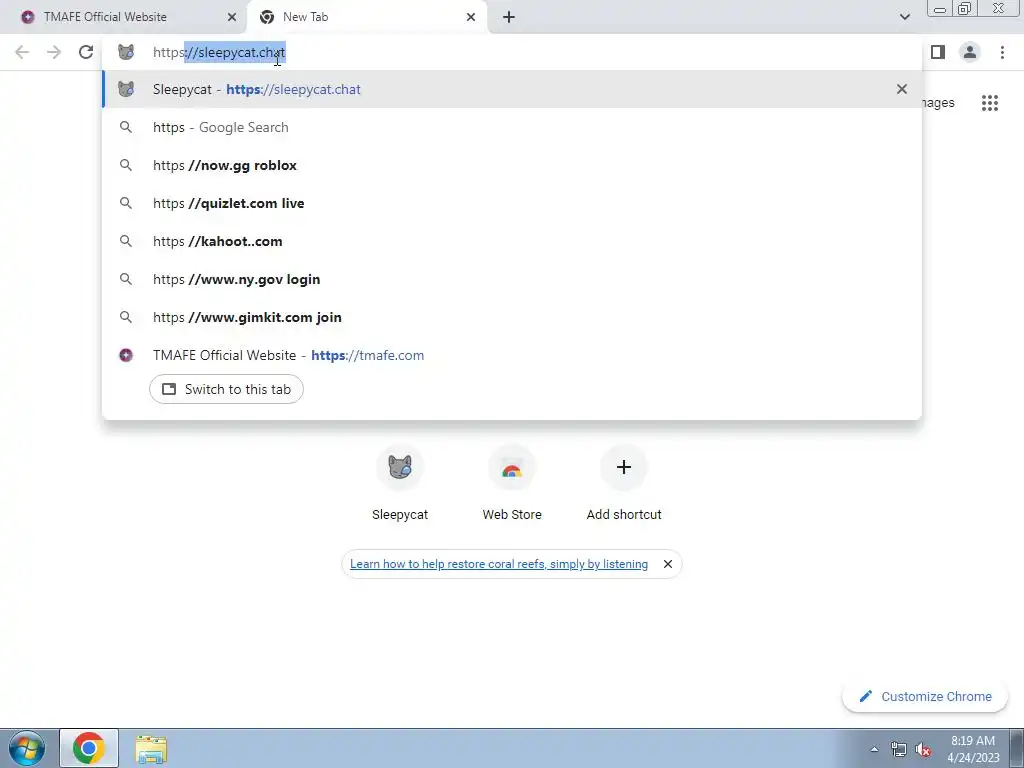The image size is (1024, 768).
Task: Open the Windows Start menu
Action: [27, 748]
